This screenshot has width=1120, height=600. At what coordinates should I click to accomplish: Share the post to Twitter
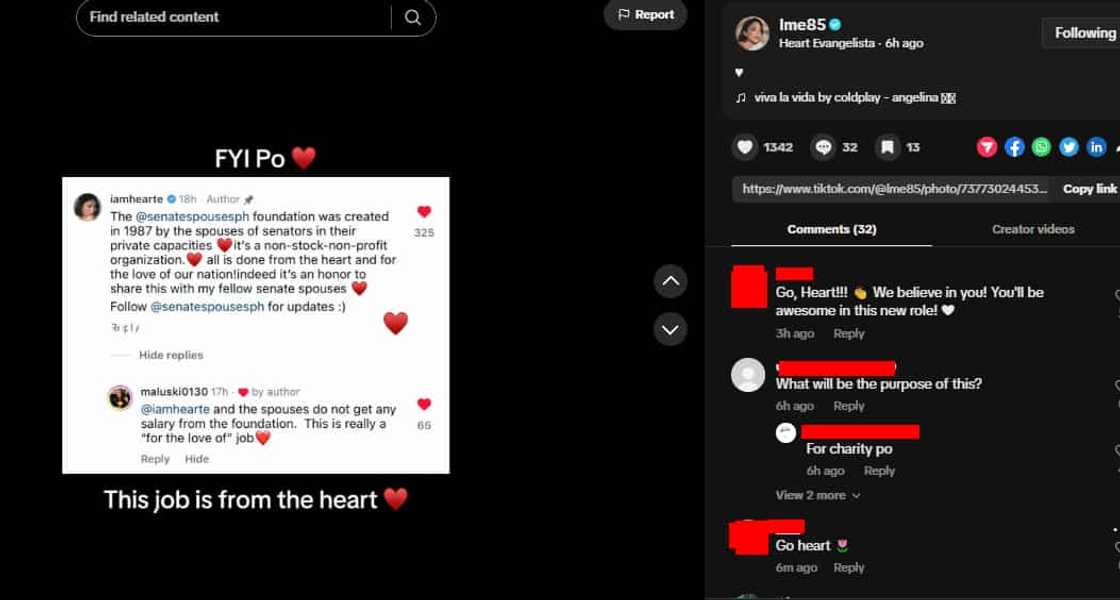[x=1068, y=147]
